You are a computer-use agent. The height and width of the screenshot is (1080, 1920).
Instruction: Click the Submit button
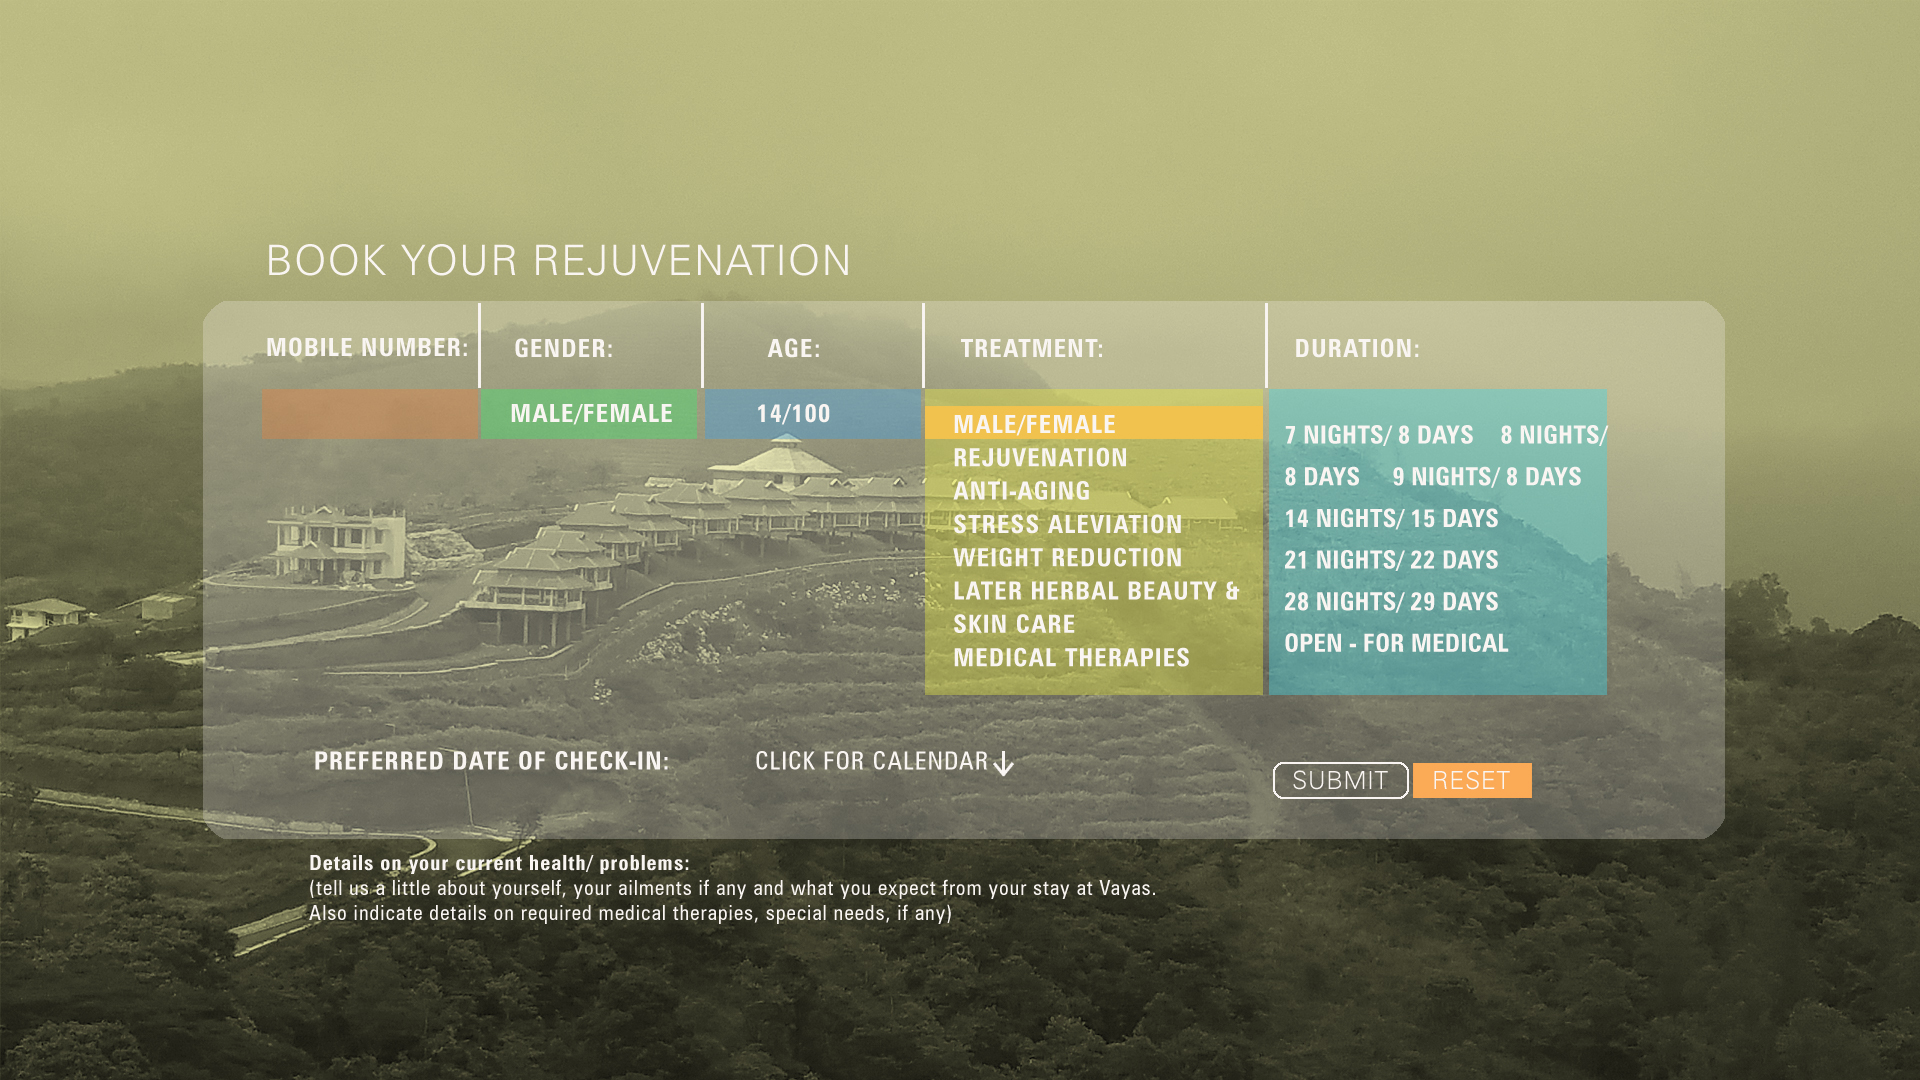point(1340,781)
